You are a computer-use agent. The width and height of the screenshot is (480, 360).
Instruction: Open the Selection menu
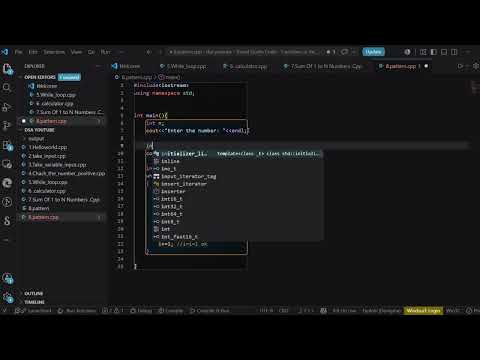pyautogui.click(x=54, y=52)
